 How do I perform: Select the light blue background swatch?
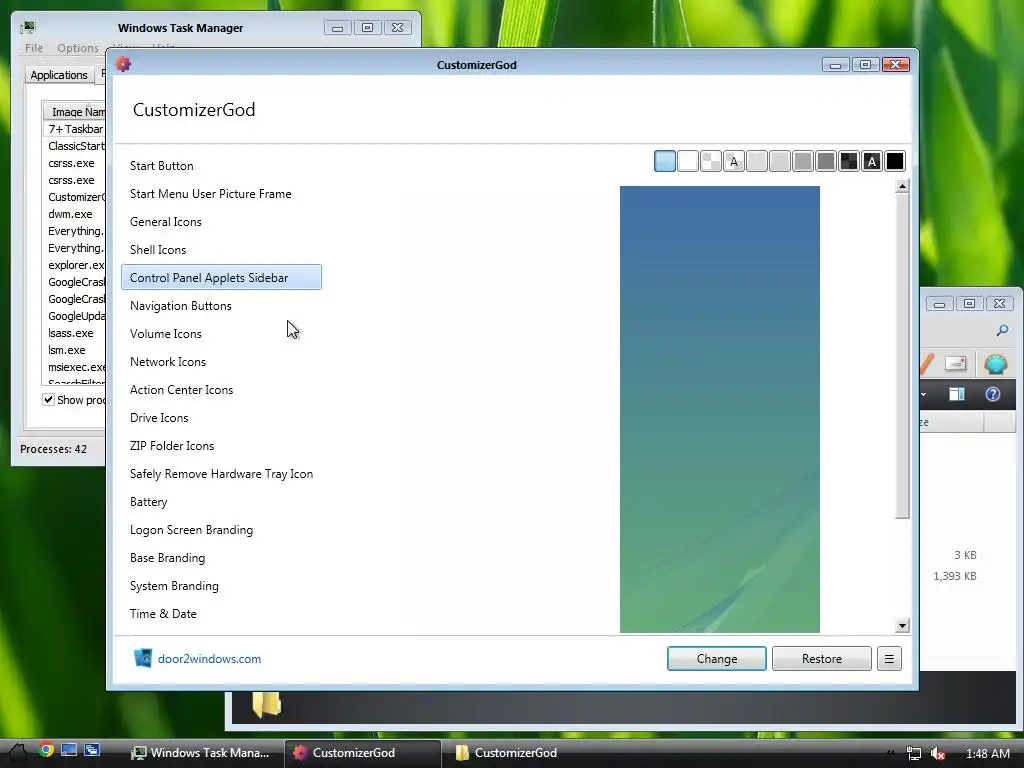(665, 161)
